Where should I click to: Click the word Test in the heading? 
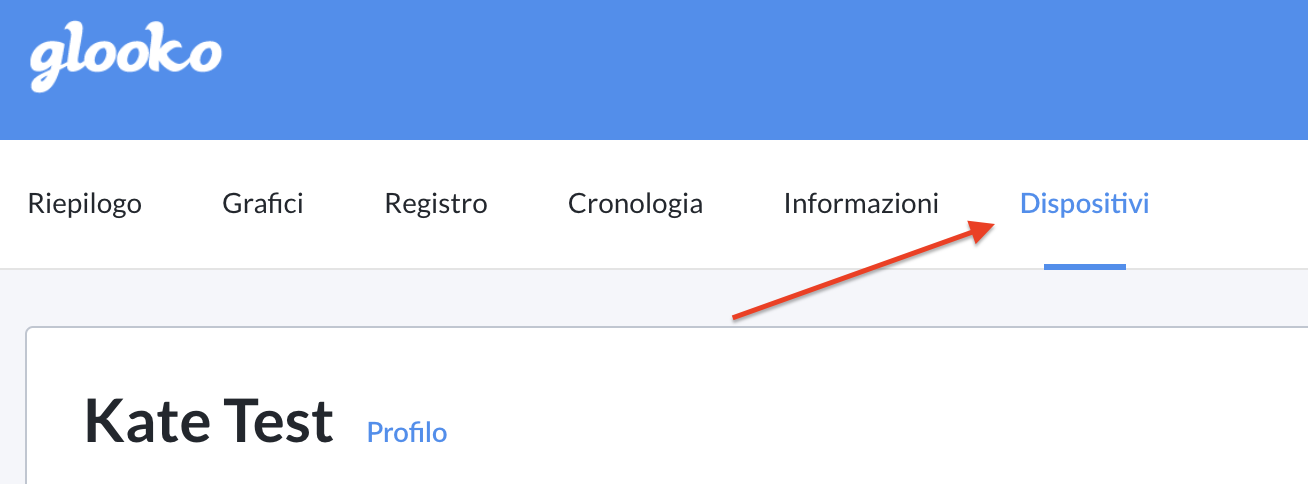click(282, 422)
